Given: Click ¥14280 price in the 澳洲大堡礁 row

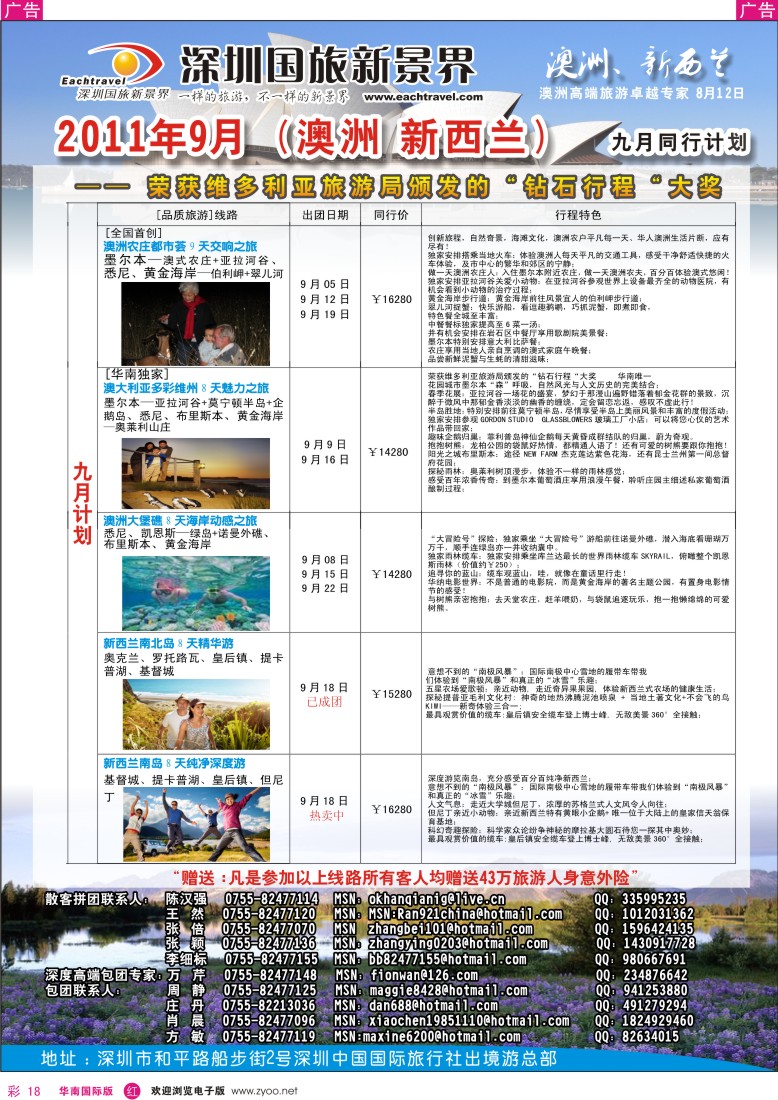Looking at the screenshot, I should pyautogui.click(x=392, y=574).
